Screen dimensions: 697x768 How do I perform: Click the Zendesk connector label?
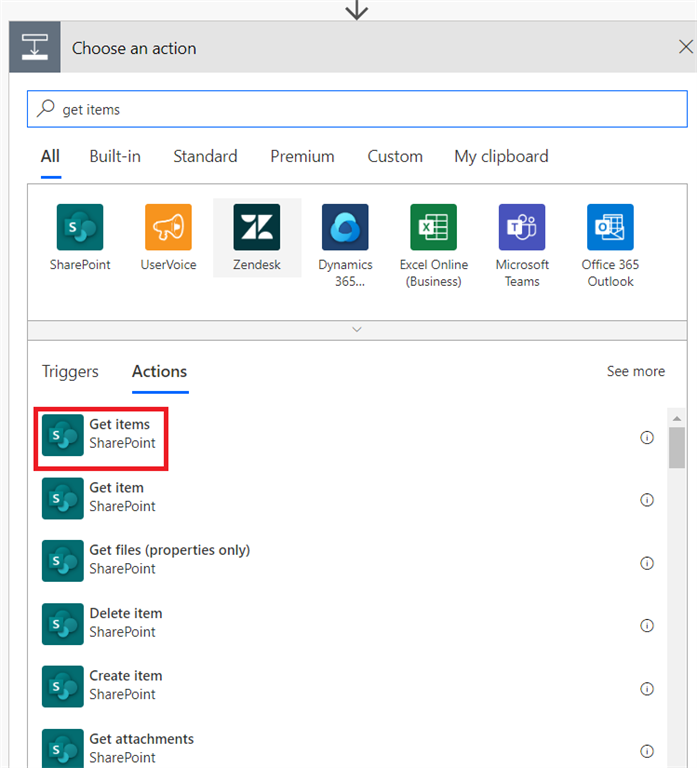click(257, 264)
